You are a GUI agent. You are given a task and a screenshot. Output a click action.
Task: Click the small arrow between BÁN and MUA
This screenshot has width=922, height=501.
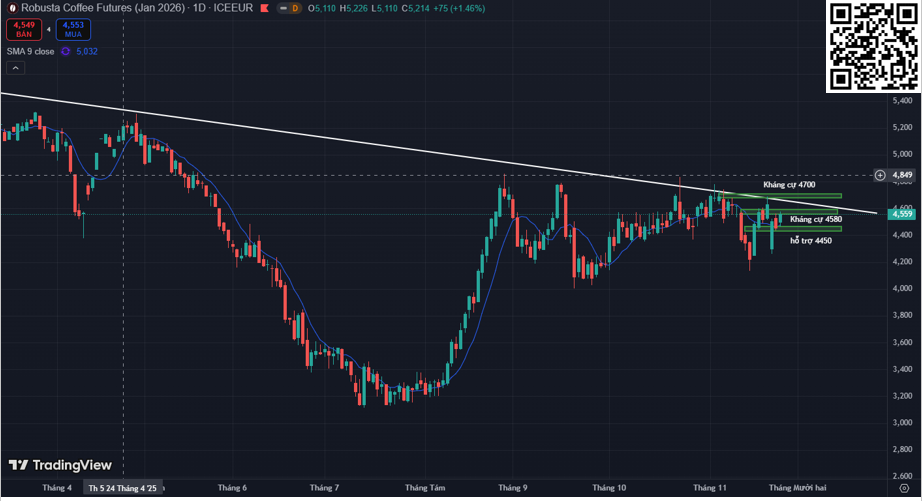(48, 30)
